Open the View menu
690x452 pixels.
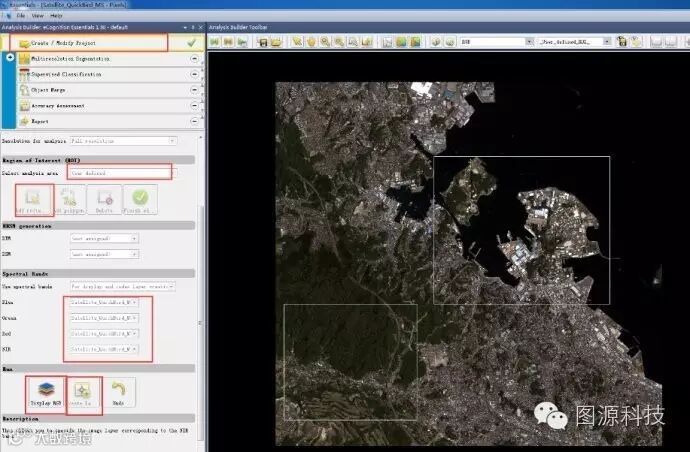coord(37,15)
